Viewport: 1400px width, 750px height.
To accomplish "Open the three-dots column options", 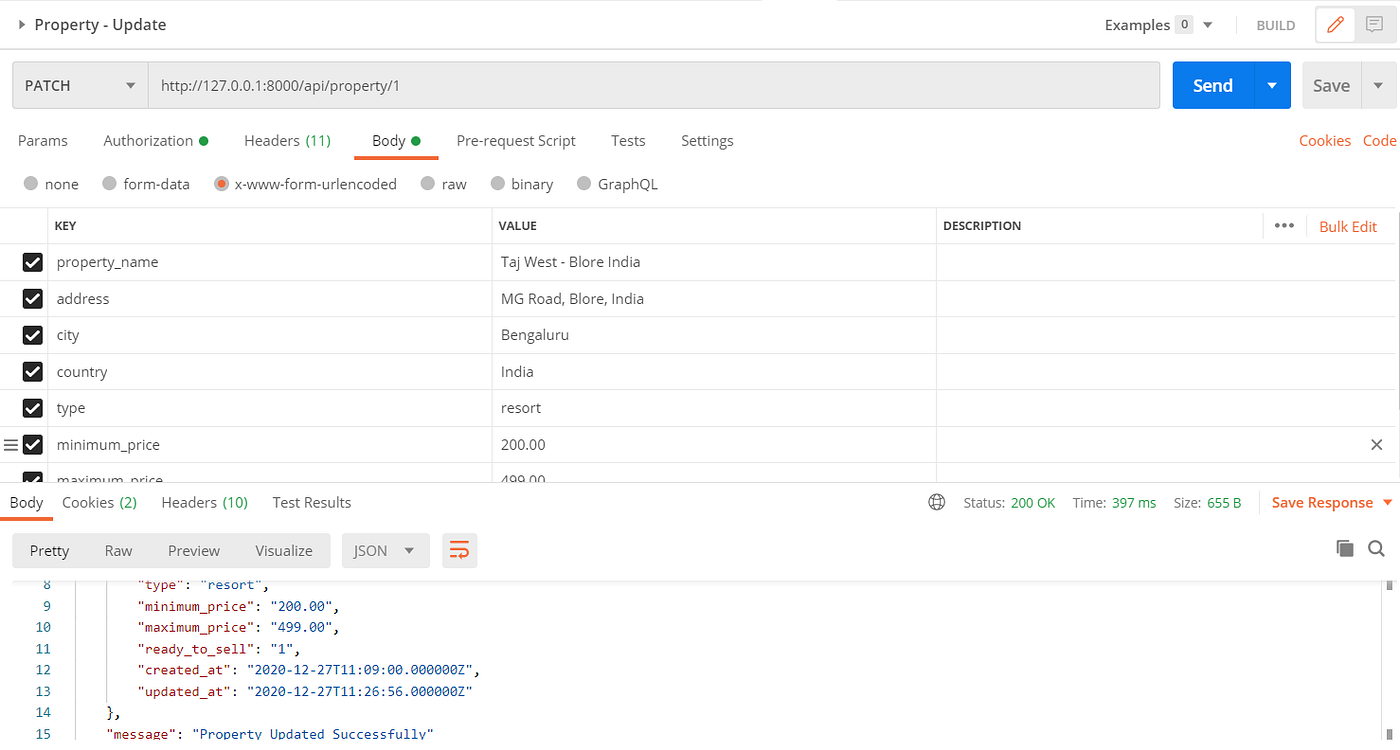I will (x=1284, y=226).
